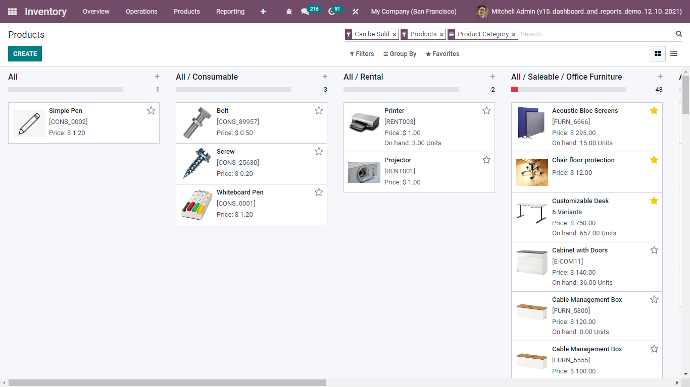Click the All column progress bar
Viewport: 690px width, 387px height.
coord(65,89)
